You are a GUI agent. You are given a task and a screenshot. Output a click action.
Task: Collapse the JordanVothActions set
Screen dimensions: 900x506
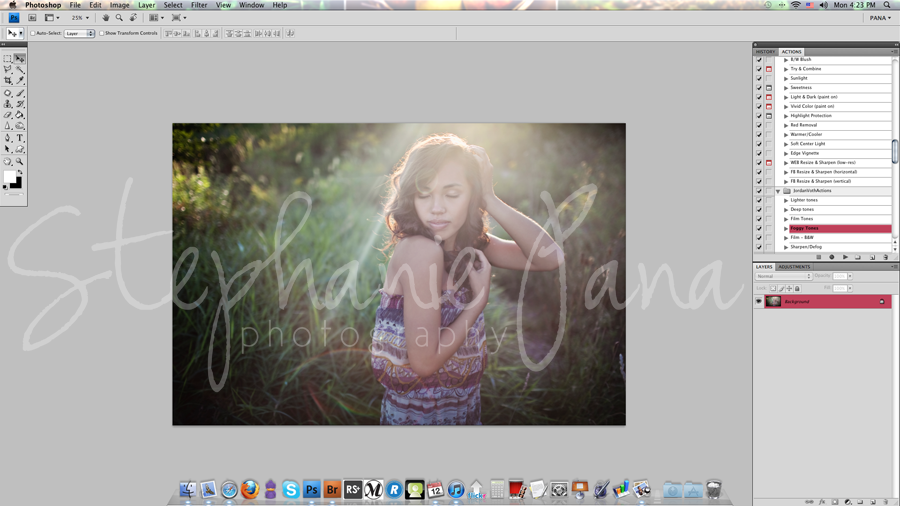coord(778,191)
